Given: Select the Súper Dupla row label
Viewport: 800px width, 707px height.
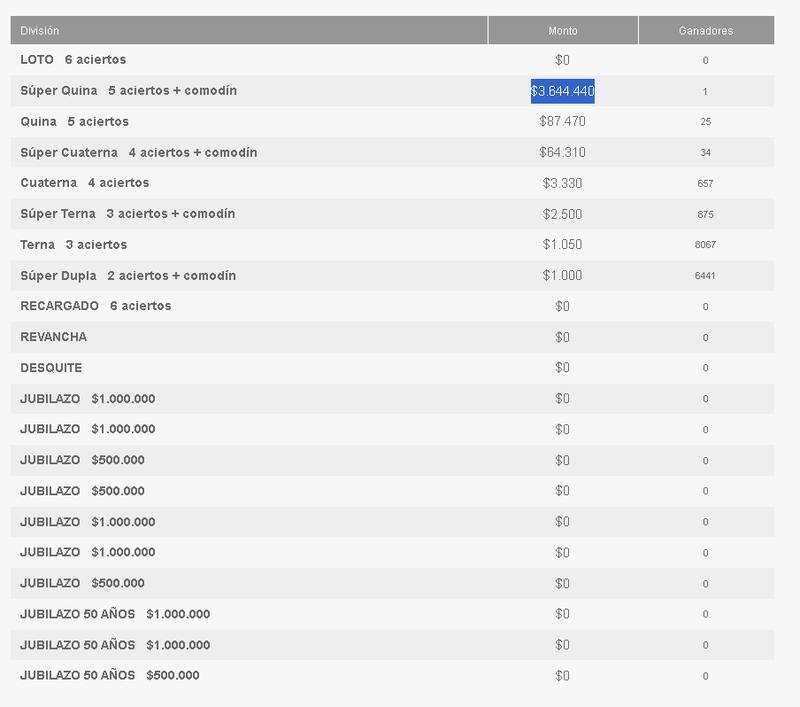Looking at the screenshot, I should (128, 276).
